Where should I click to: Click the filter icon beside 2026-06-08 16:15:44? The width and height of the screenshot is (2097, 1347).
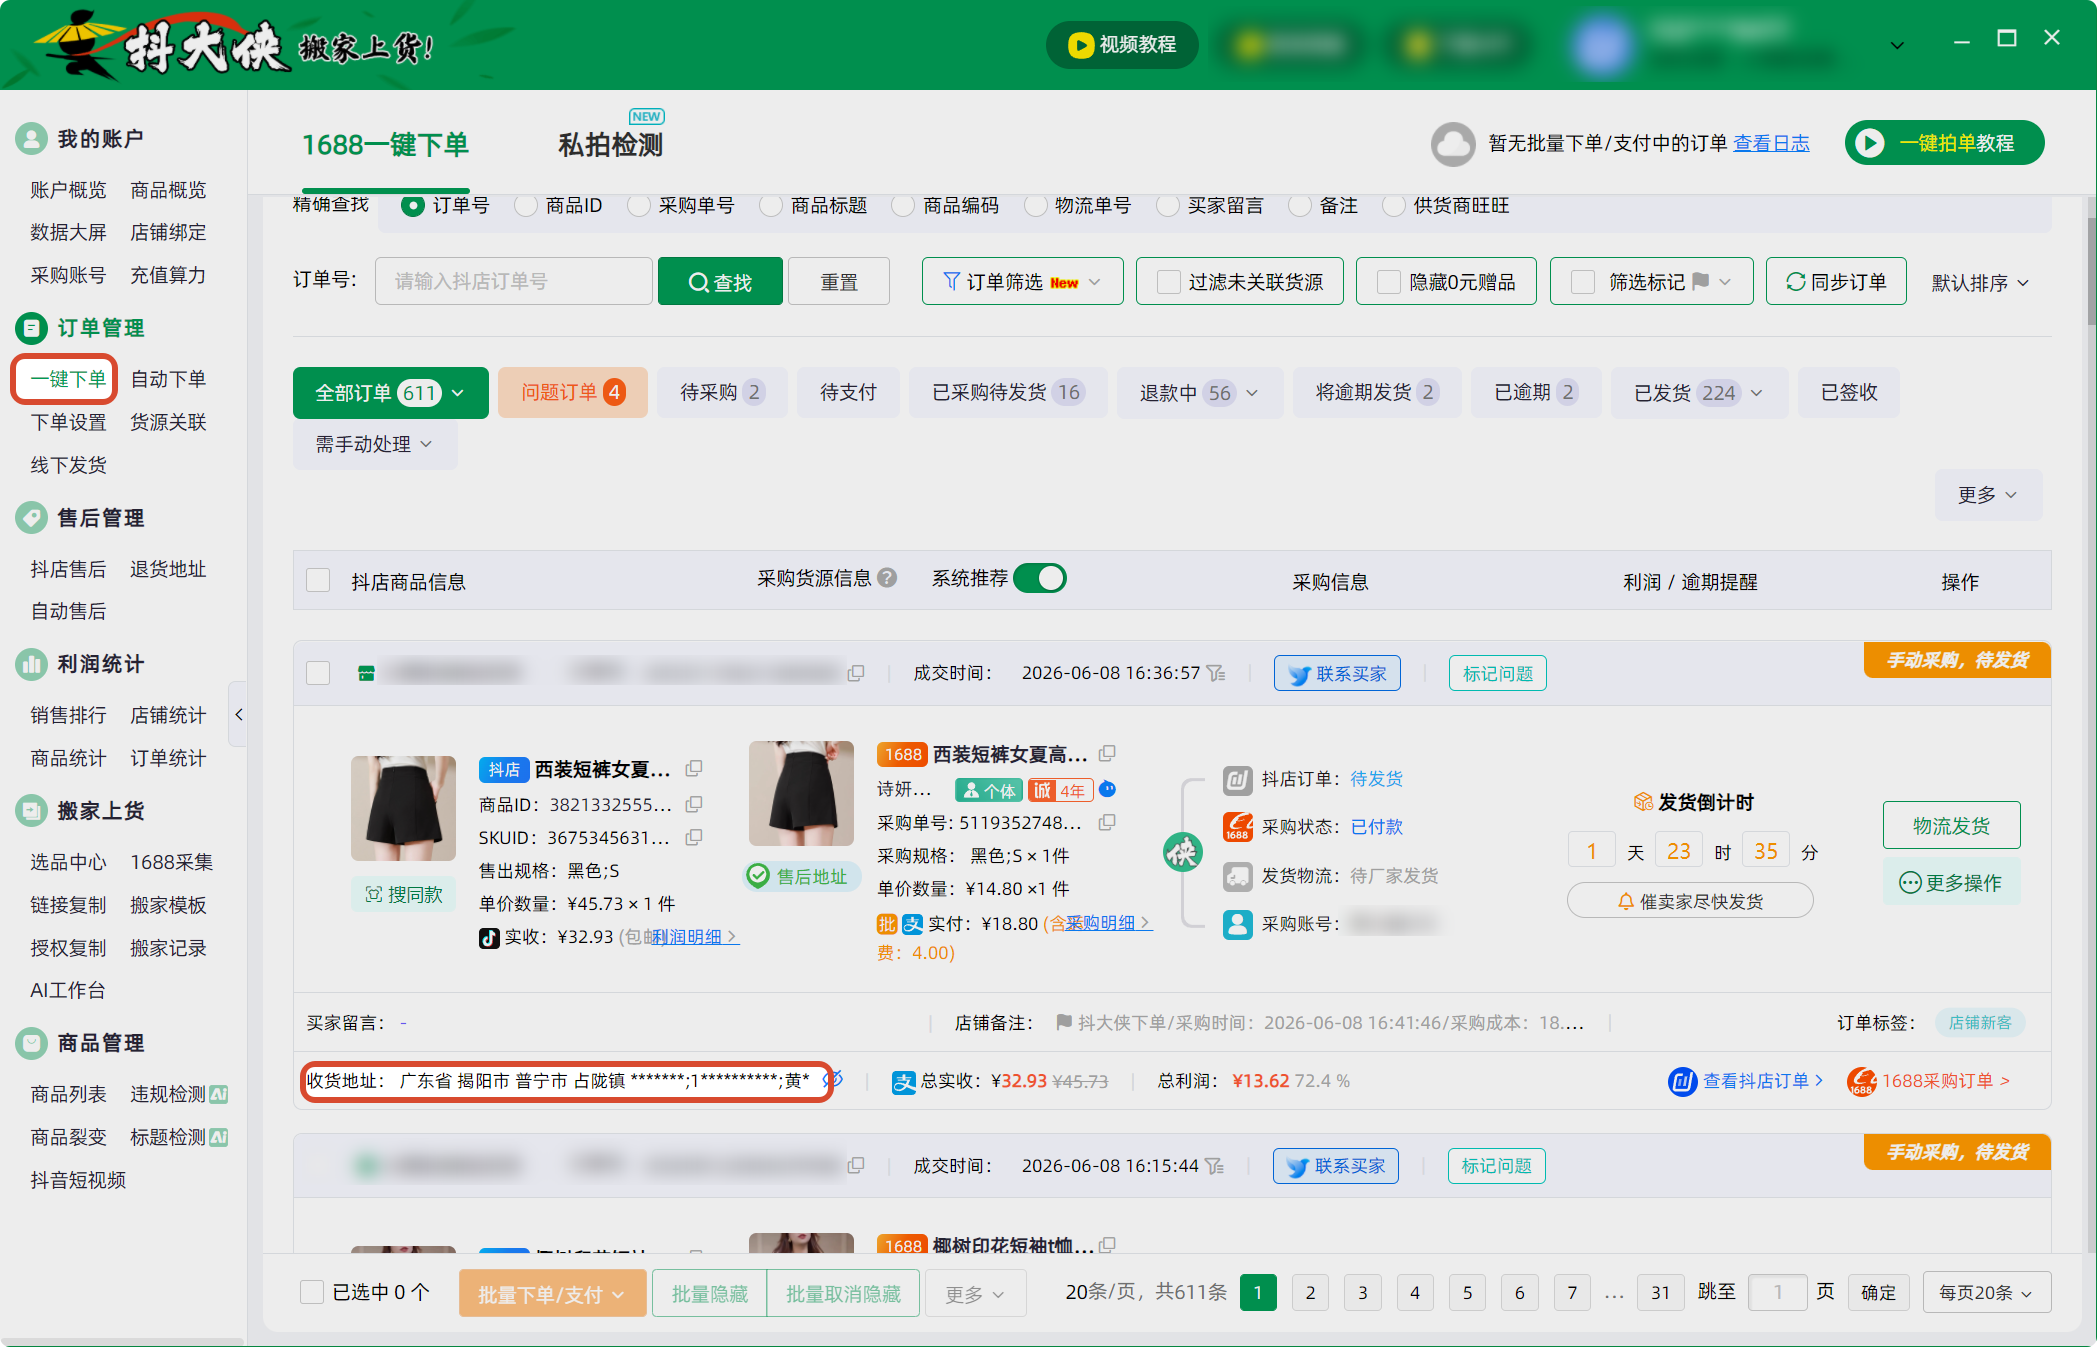click(x=1214, y=1166)
